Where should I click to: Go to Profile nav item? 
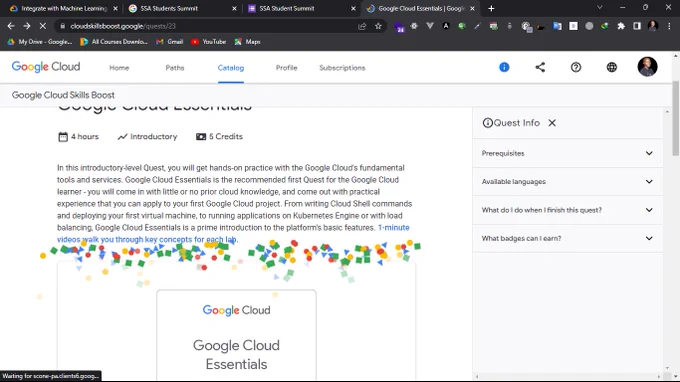(x=287, y=68)
